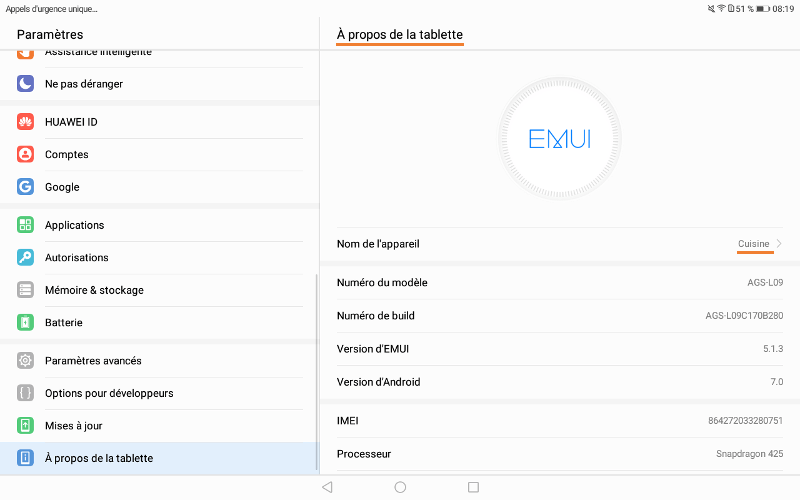The image size is (800, 500).
Task: Tap the IMEI row label
Action: click(347, 421)
